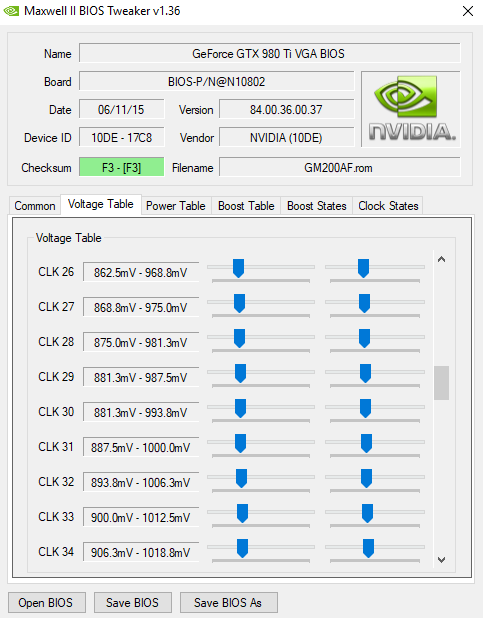Go to the Boost States tab

coord(317,206)
